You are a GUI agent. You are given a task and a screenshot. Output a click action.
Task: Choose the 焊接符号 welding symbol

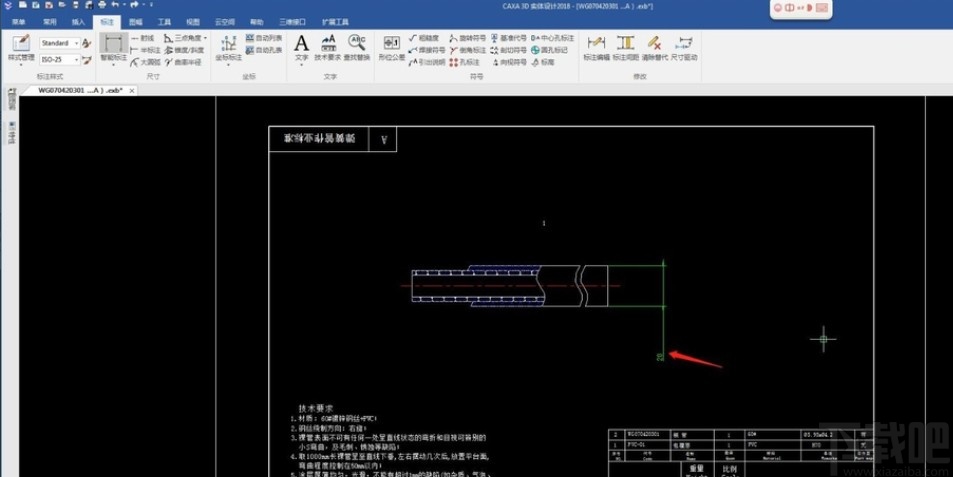tap(427, 50)
